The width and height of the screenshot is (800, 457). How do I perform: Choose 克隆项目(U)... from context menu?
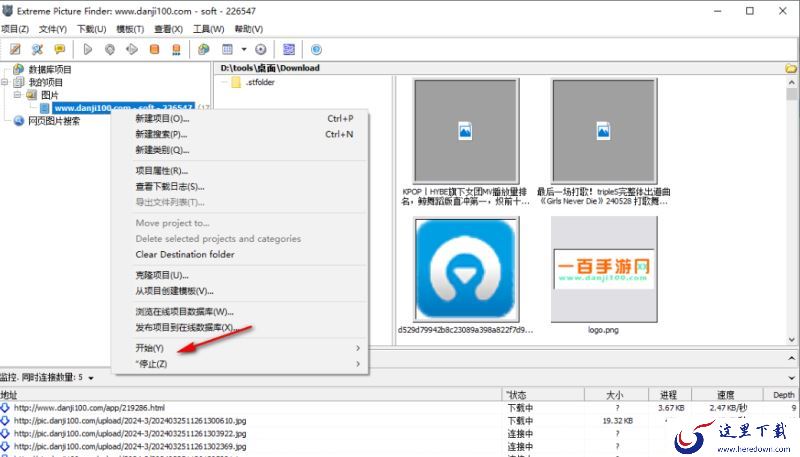coord(240,275)
